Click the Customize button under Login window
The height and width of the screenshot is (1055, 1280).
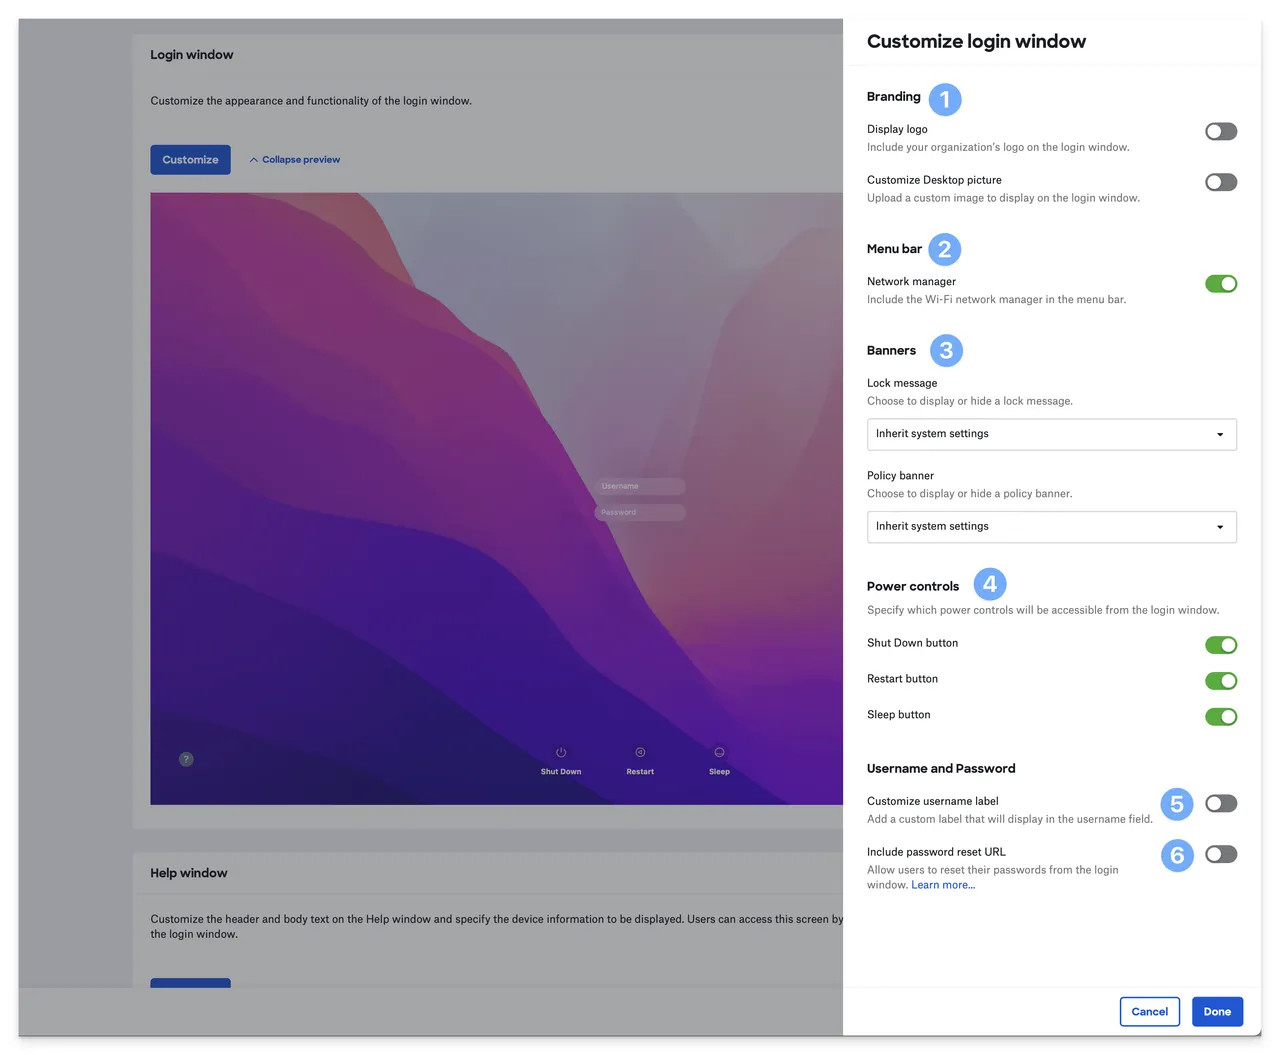tap(190, 160)
